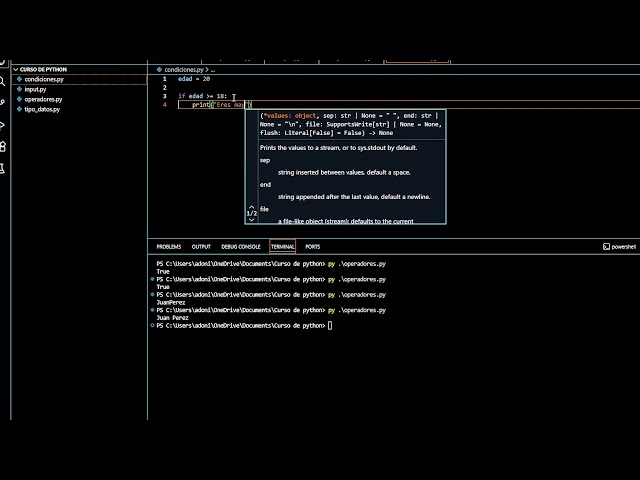Click line number 4 in the gutter

point(165,104)
